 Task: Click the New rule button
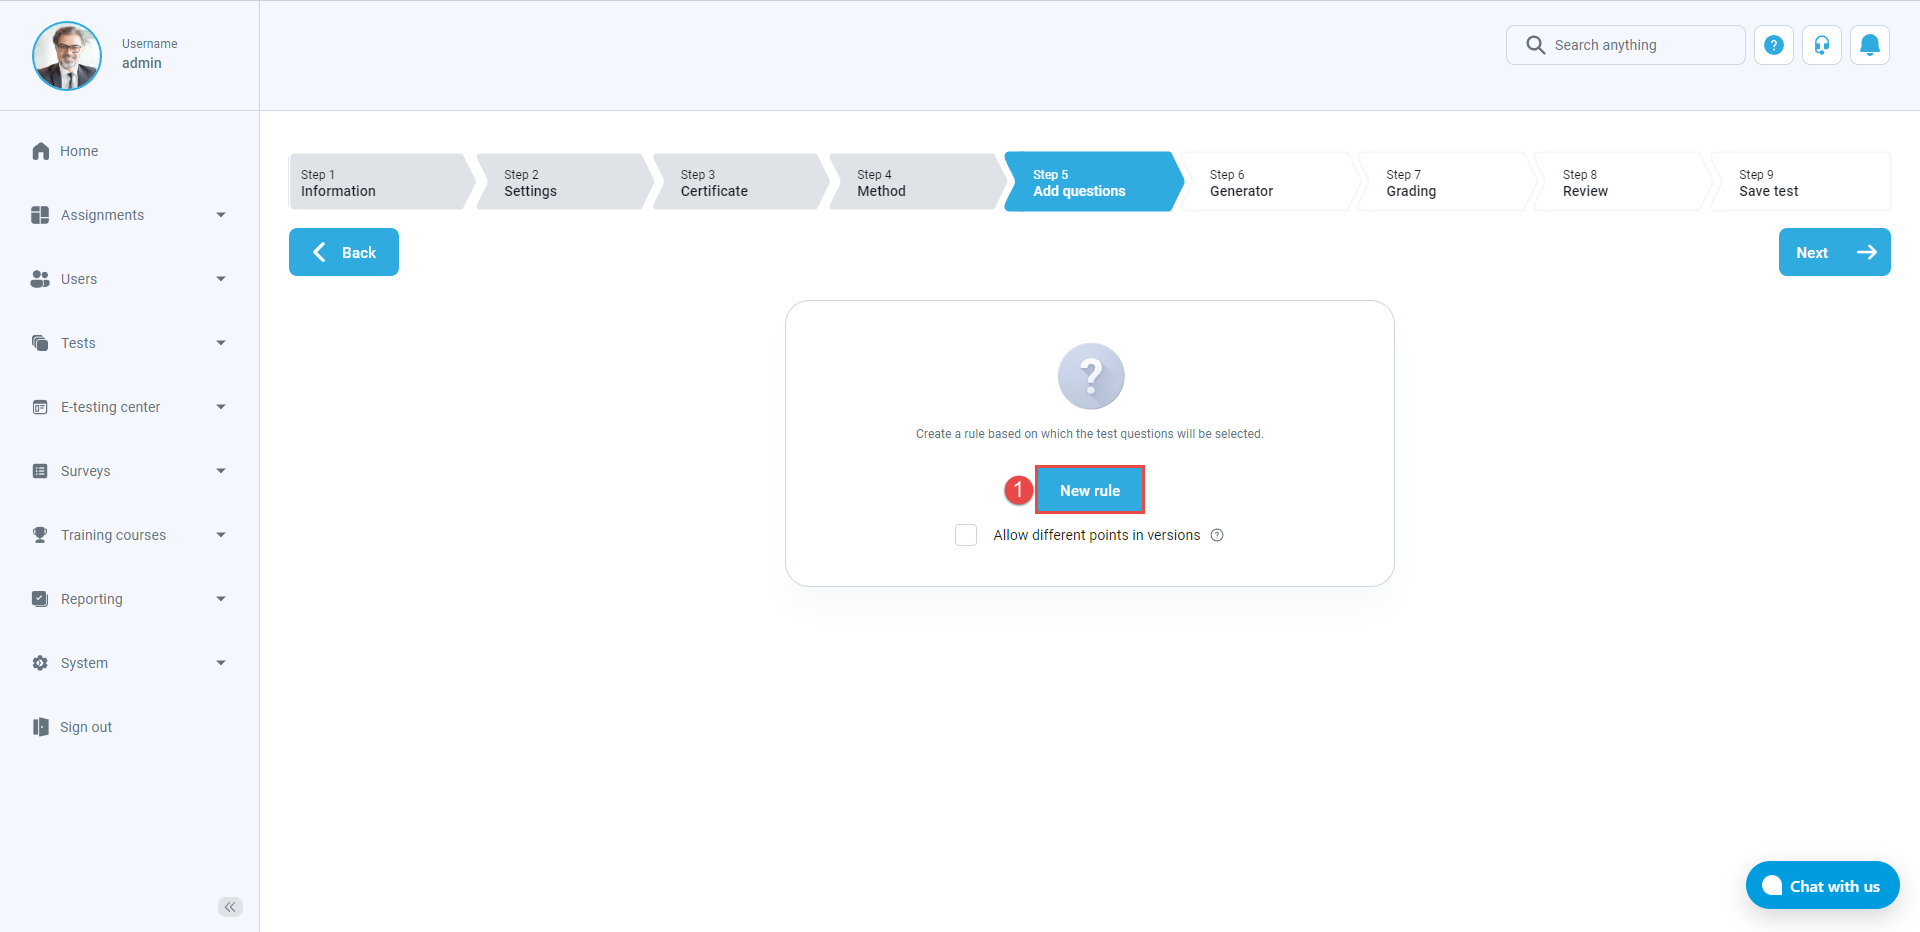(x=1089, y=490)
